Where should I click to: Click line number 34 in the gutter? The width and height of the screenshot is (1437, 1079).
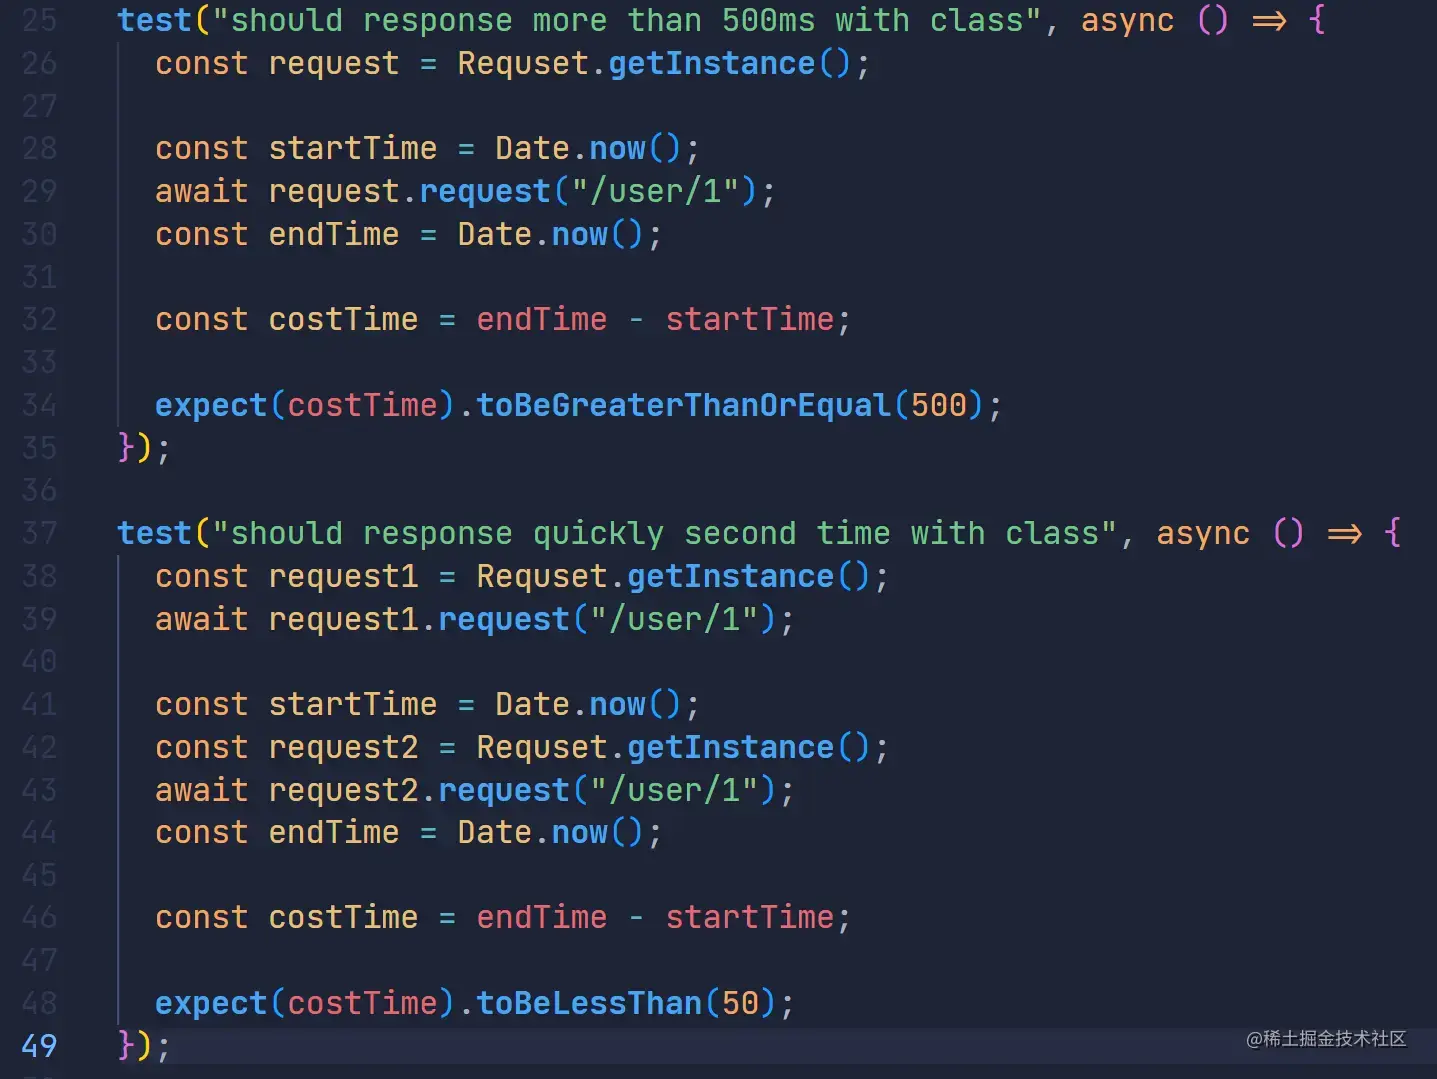pos(39,405)
